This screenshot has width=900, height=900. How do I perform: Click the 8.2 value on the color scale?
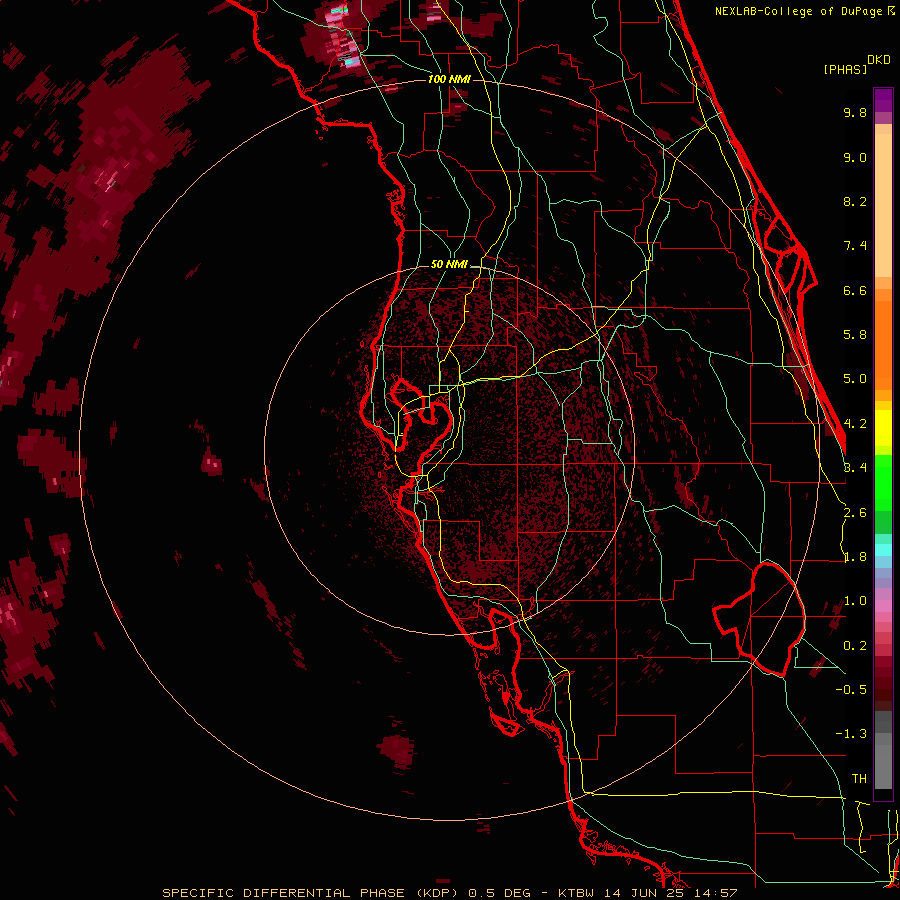click(855, 201)
